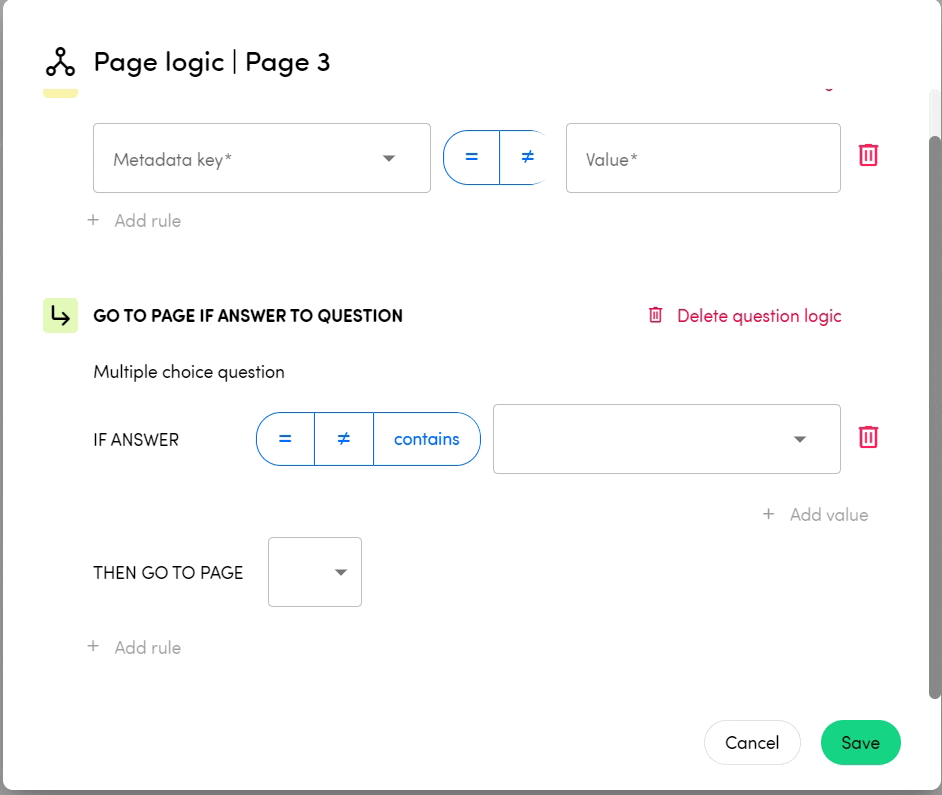
Task: Click trash icon beside Delete question logic
Action: coord(656,316)
